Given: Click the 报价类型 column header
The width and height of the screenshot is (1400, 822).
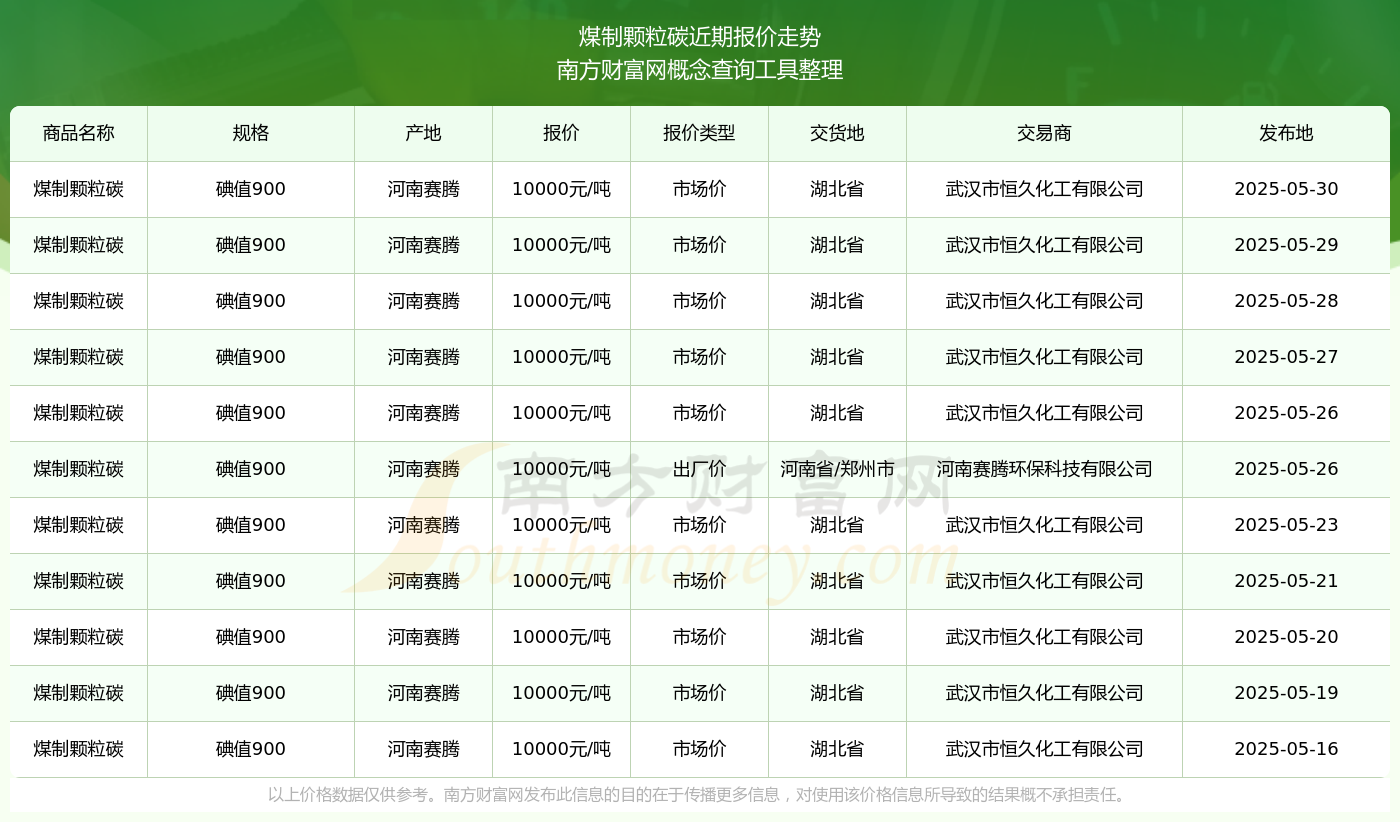Looking at the screenshot, I should click(x=699, y=133).
